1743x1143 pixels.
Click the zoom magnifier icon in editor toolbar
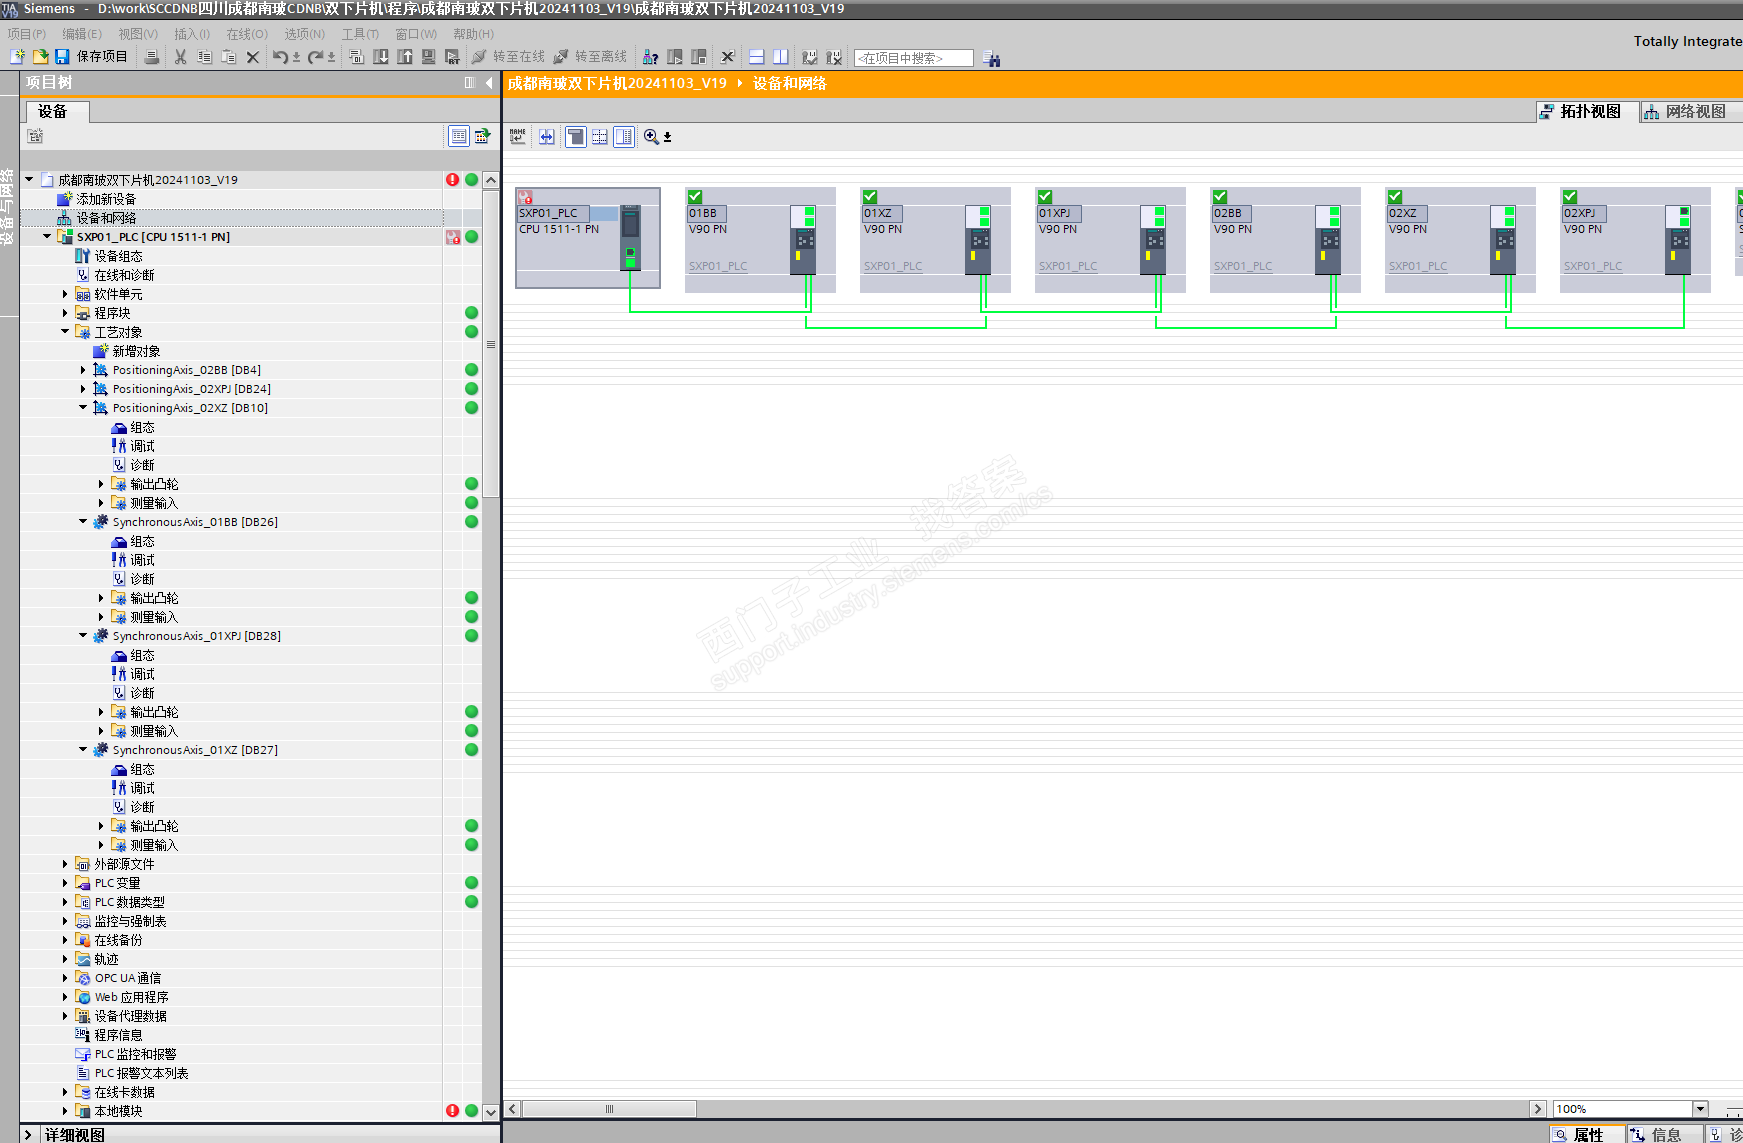tap(651, 136)
